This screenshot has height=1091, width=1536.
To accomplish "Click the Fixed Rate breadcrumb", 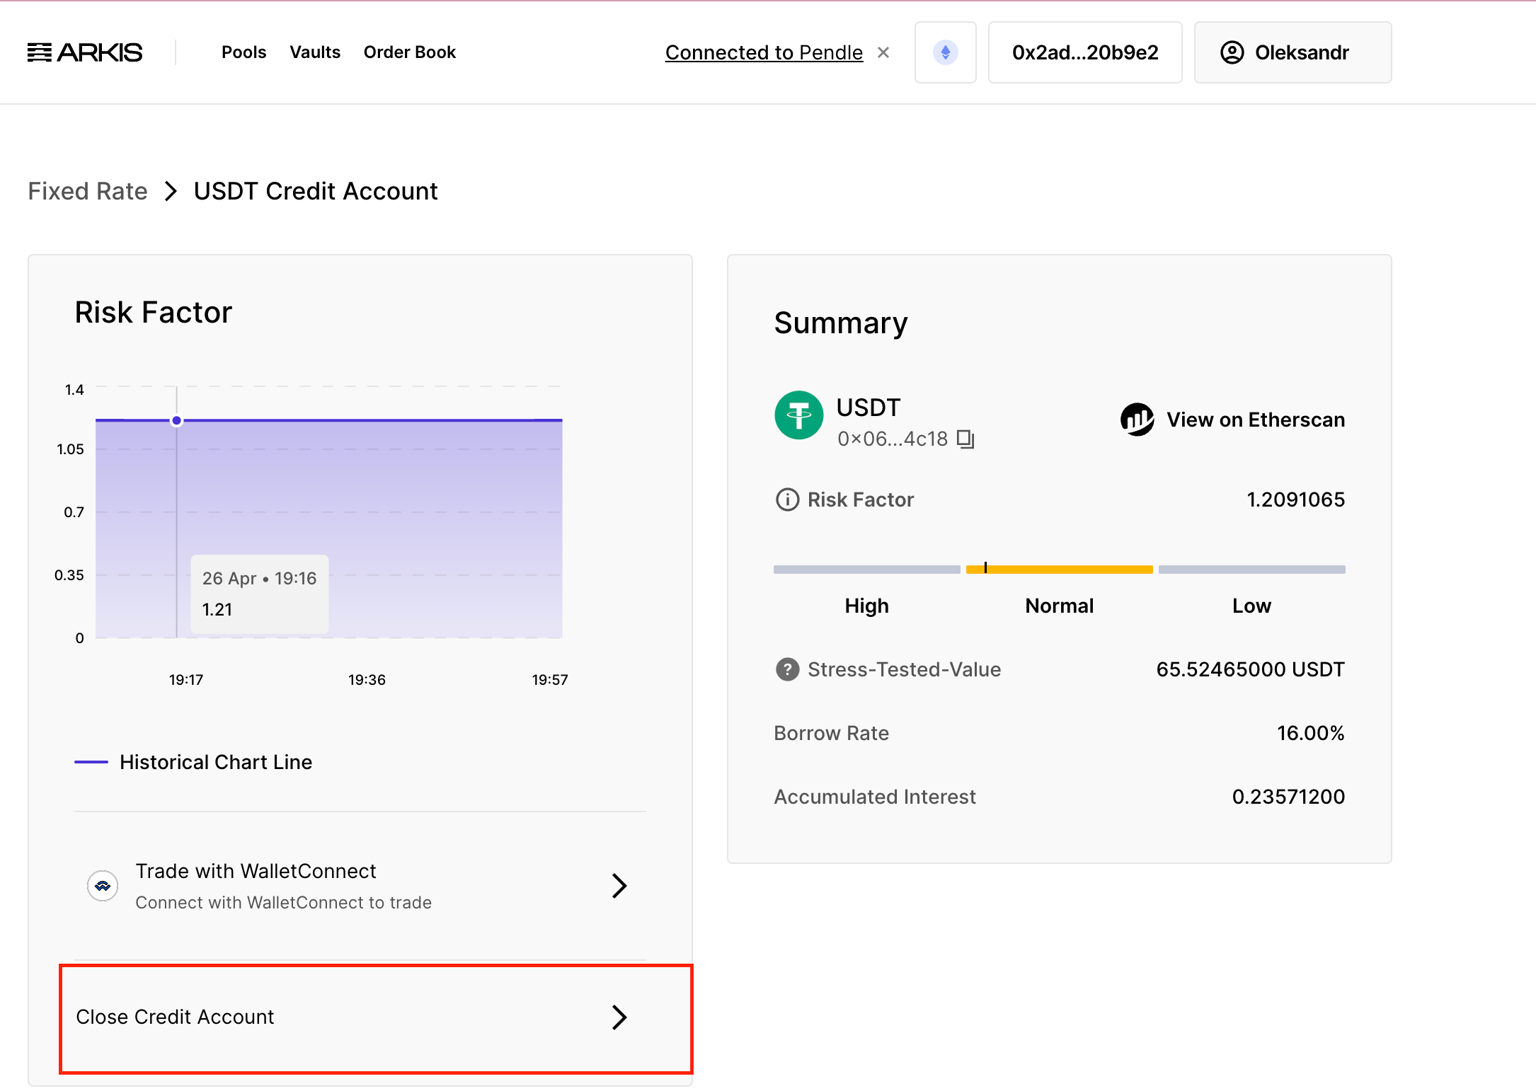I will (x=88, y=191).
